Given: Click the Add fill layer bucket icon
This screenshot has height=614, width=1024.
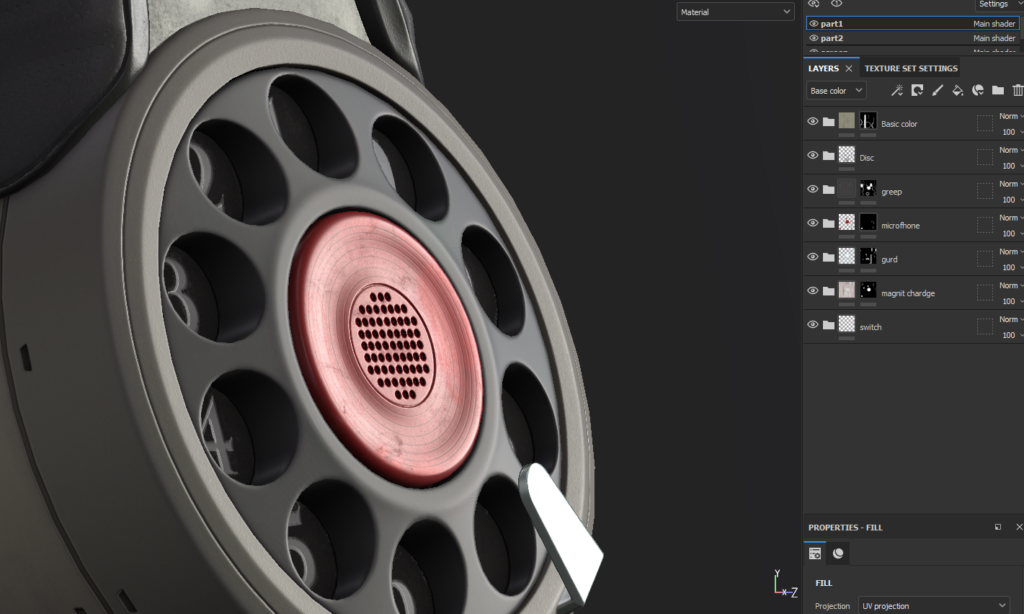Looking at the screenshot, I should pos(957,90).
